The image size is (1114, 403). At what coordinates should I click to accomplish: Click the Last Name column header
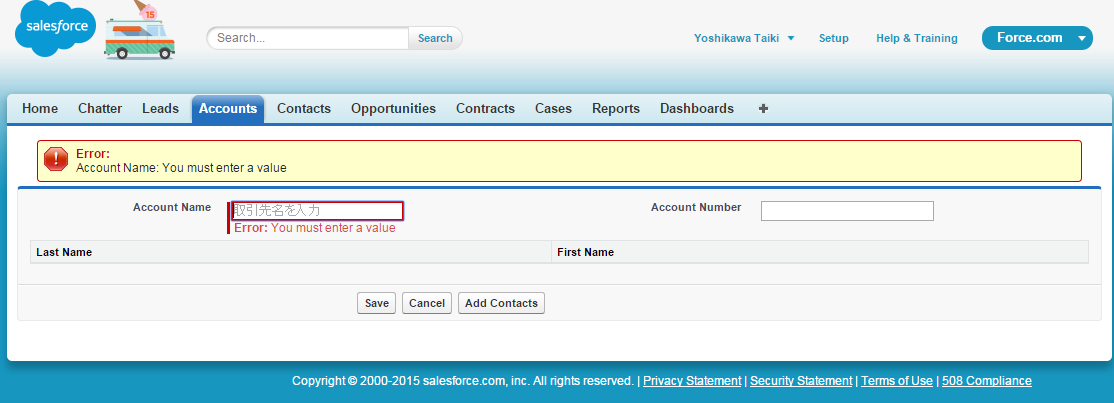click(x=291, y=252)
